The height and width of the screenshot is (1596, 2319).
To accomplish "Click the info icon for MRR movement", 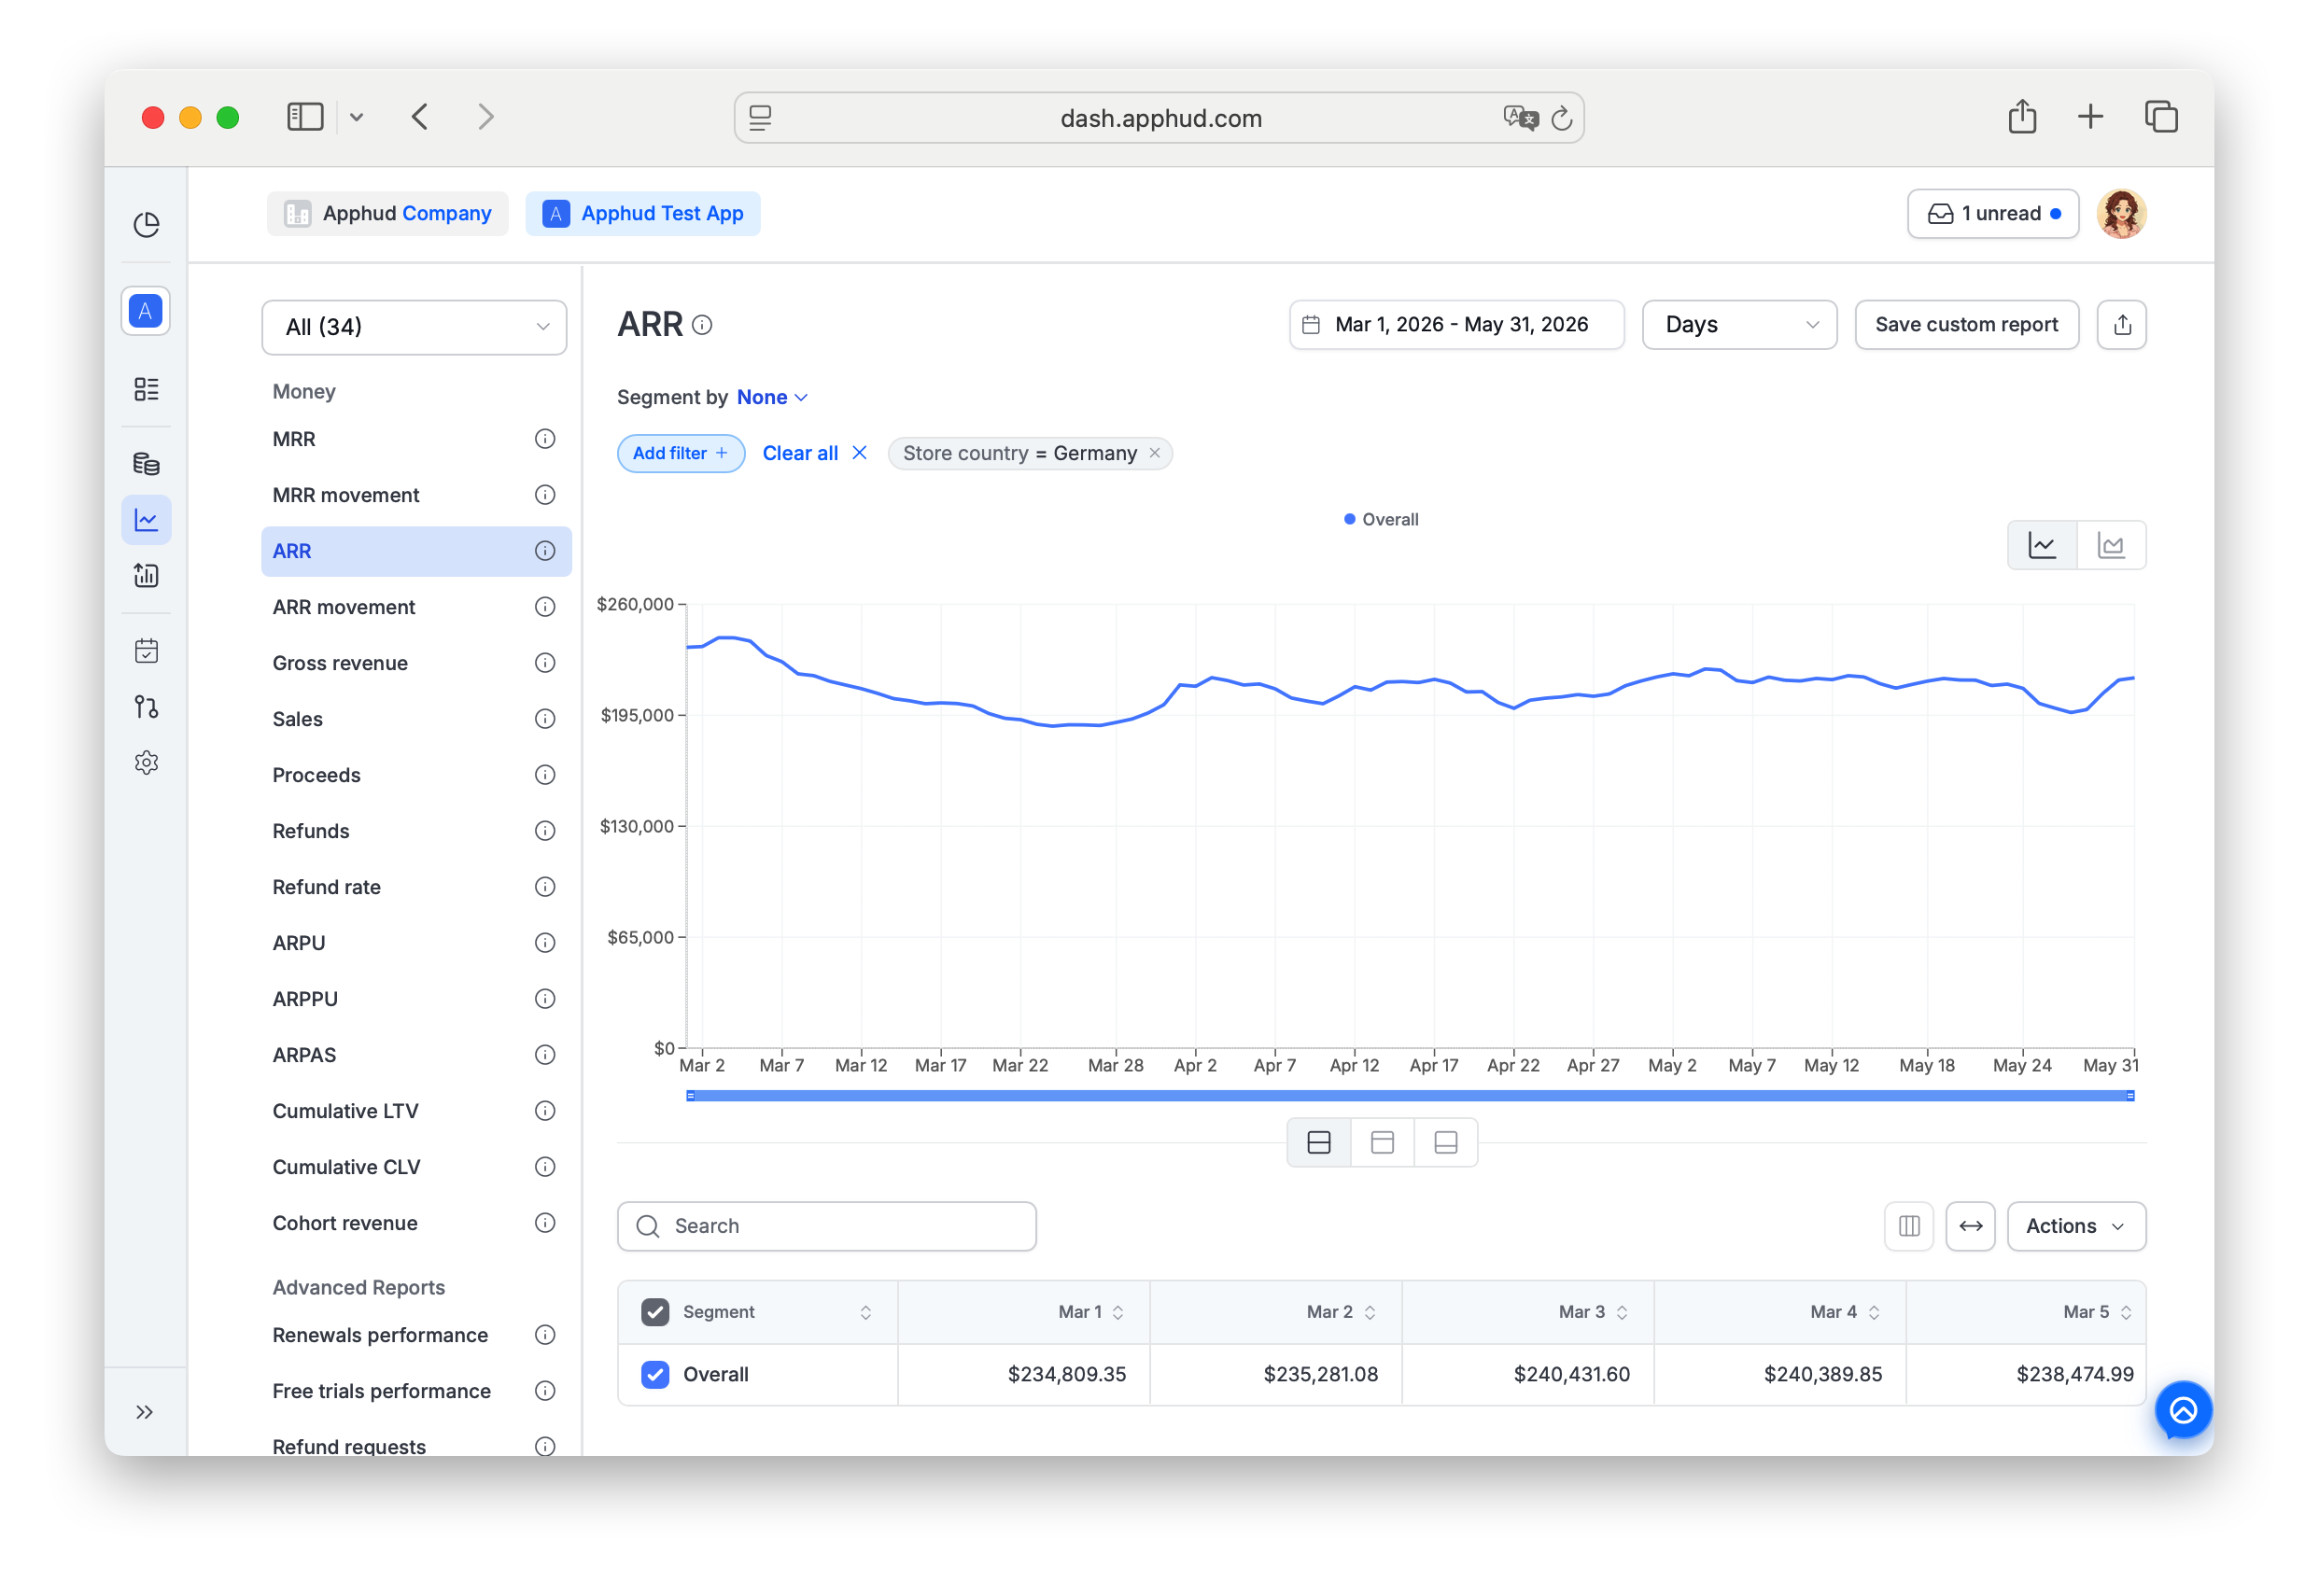I will (545, 495).
